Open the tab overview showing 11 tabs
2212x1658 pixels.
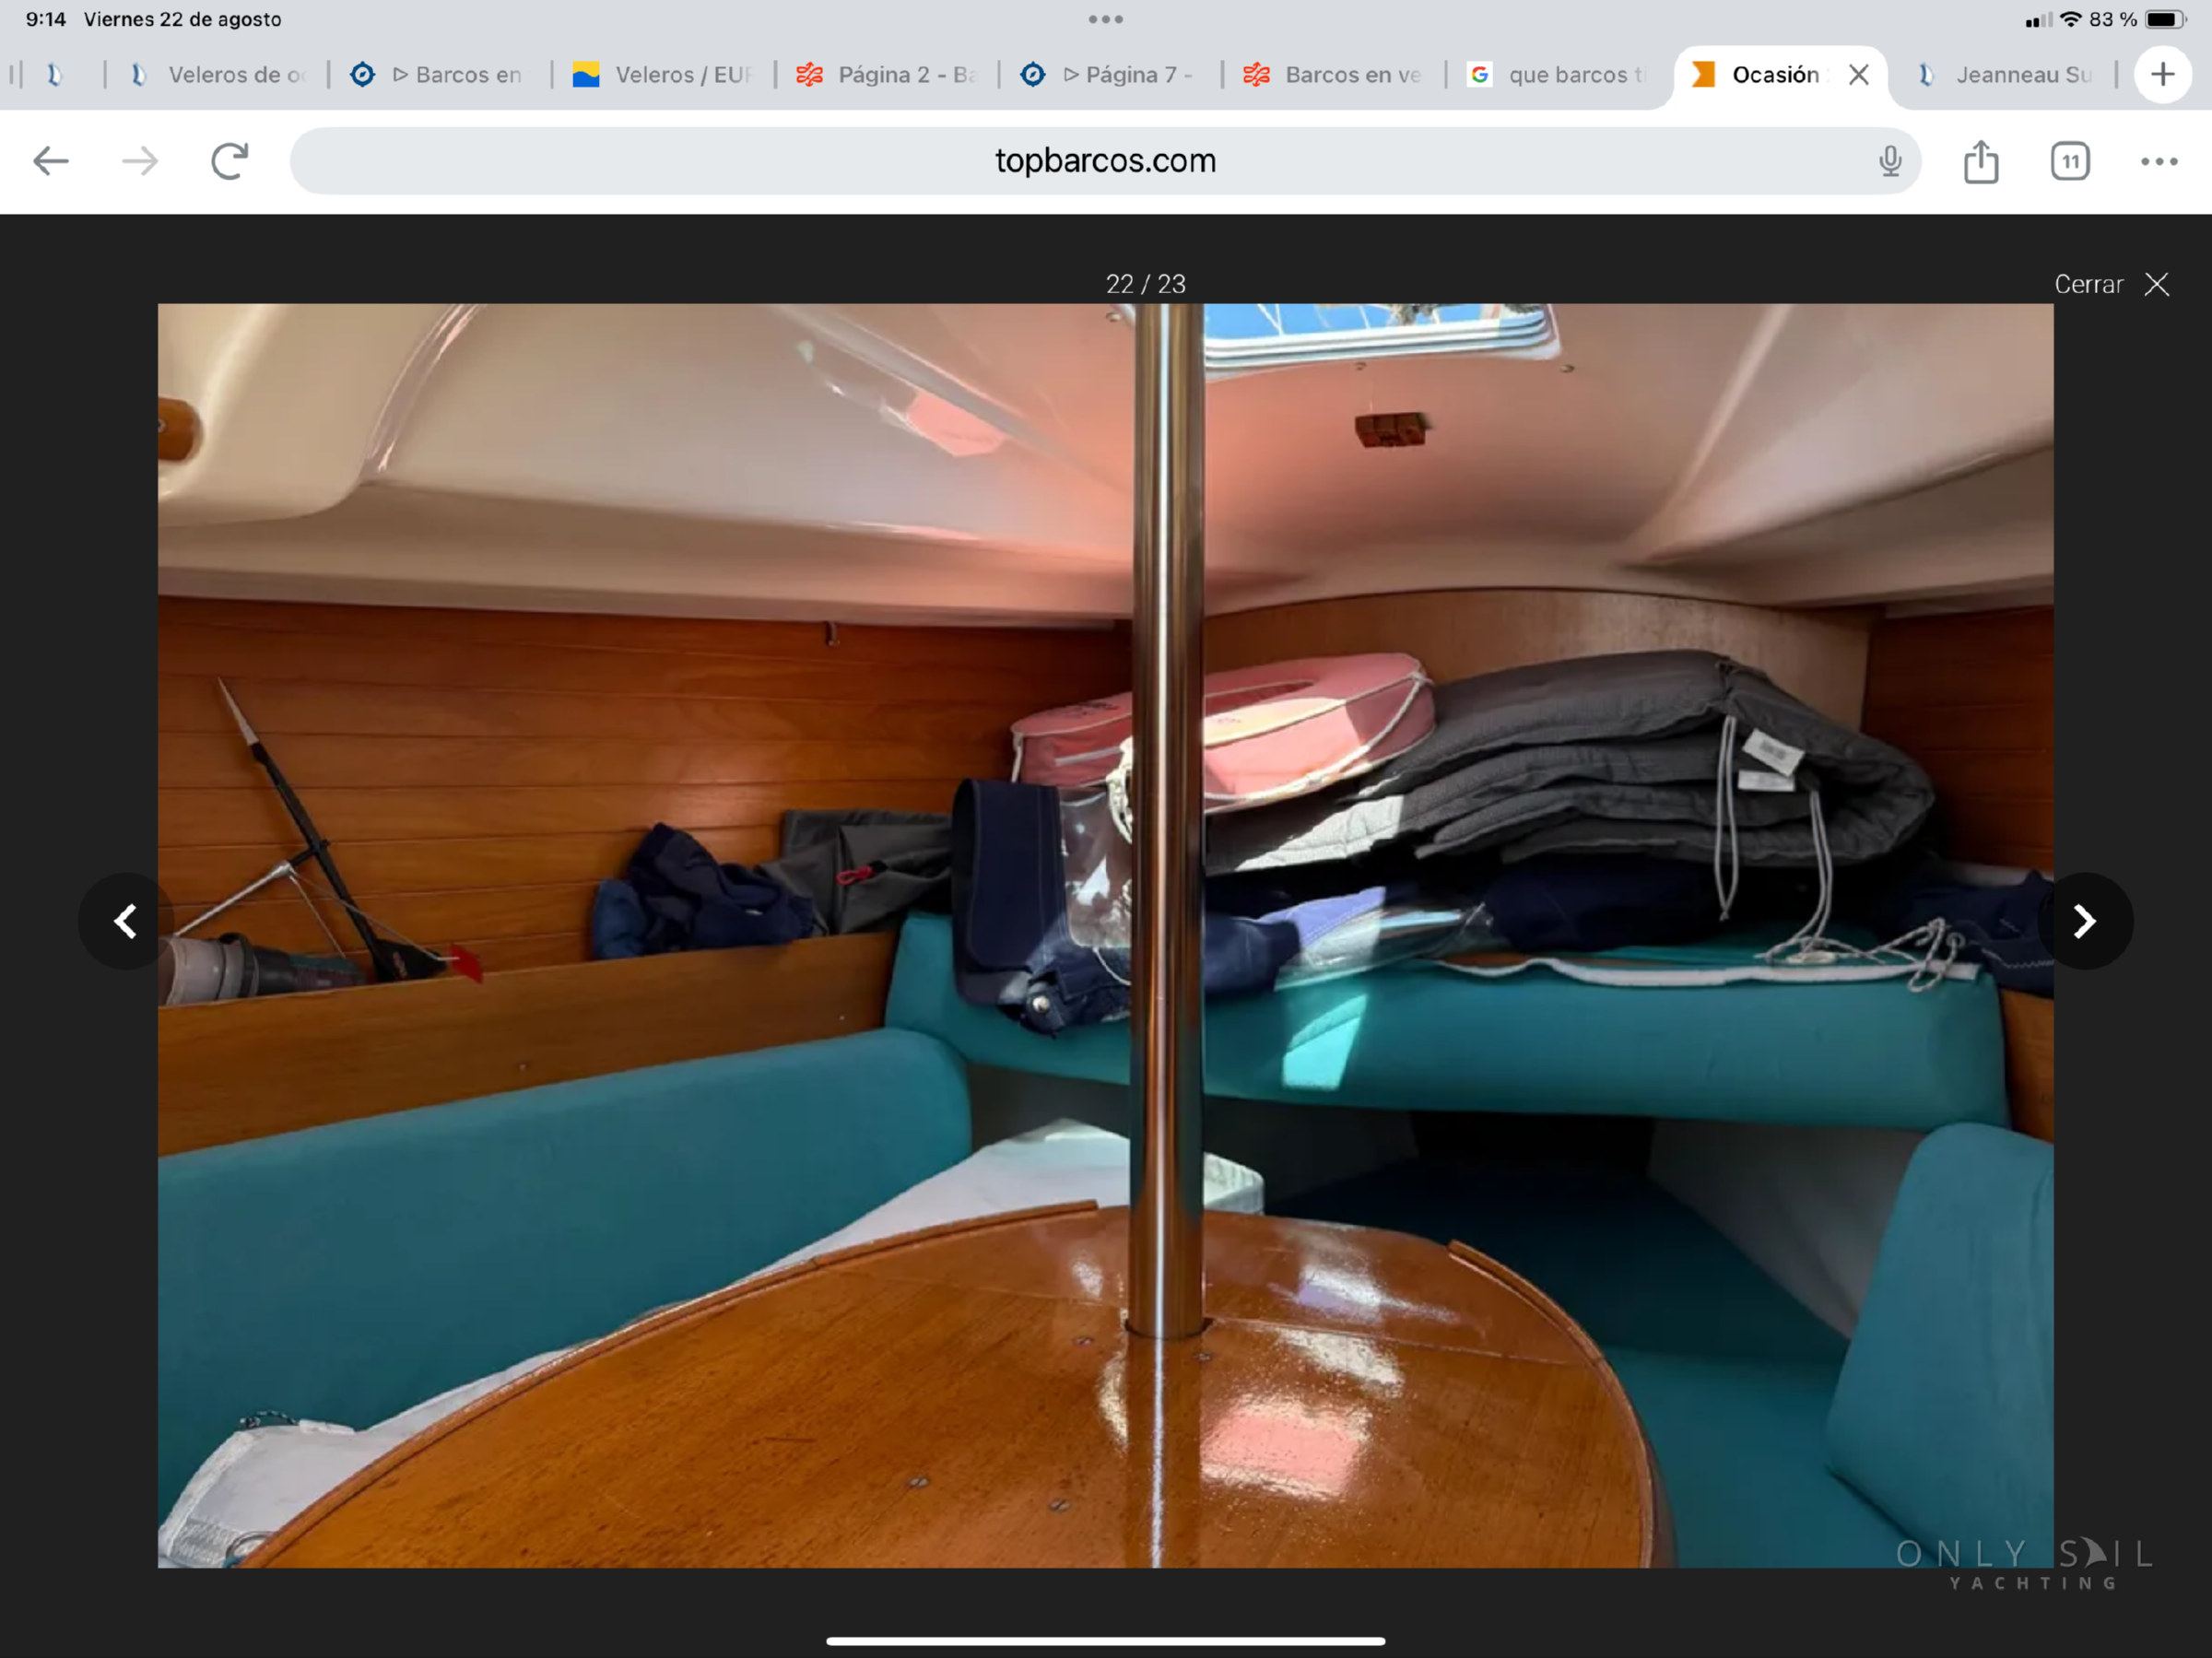[x=2070, y=161]
